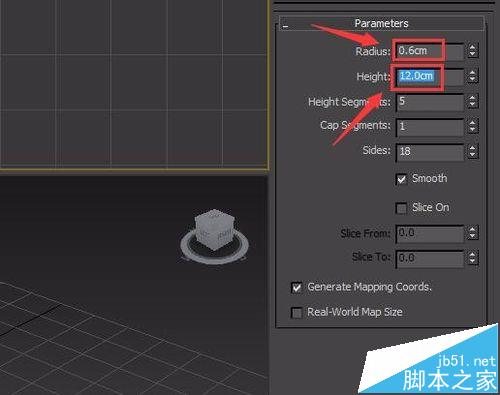Click the Slice To value field
The image size is (500, 395).
click(430, 258)
